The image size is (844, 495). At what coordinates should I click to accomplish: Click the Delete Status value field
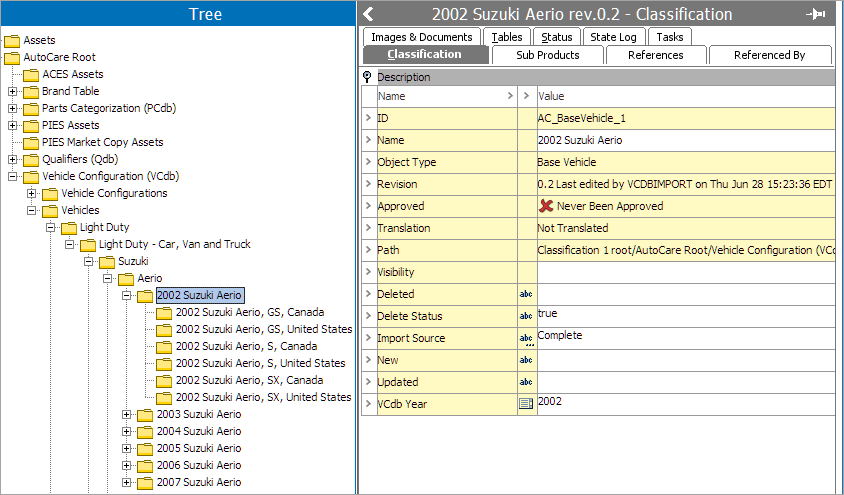click(685, 315)
